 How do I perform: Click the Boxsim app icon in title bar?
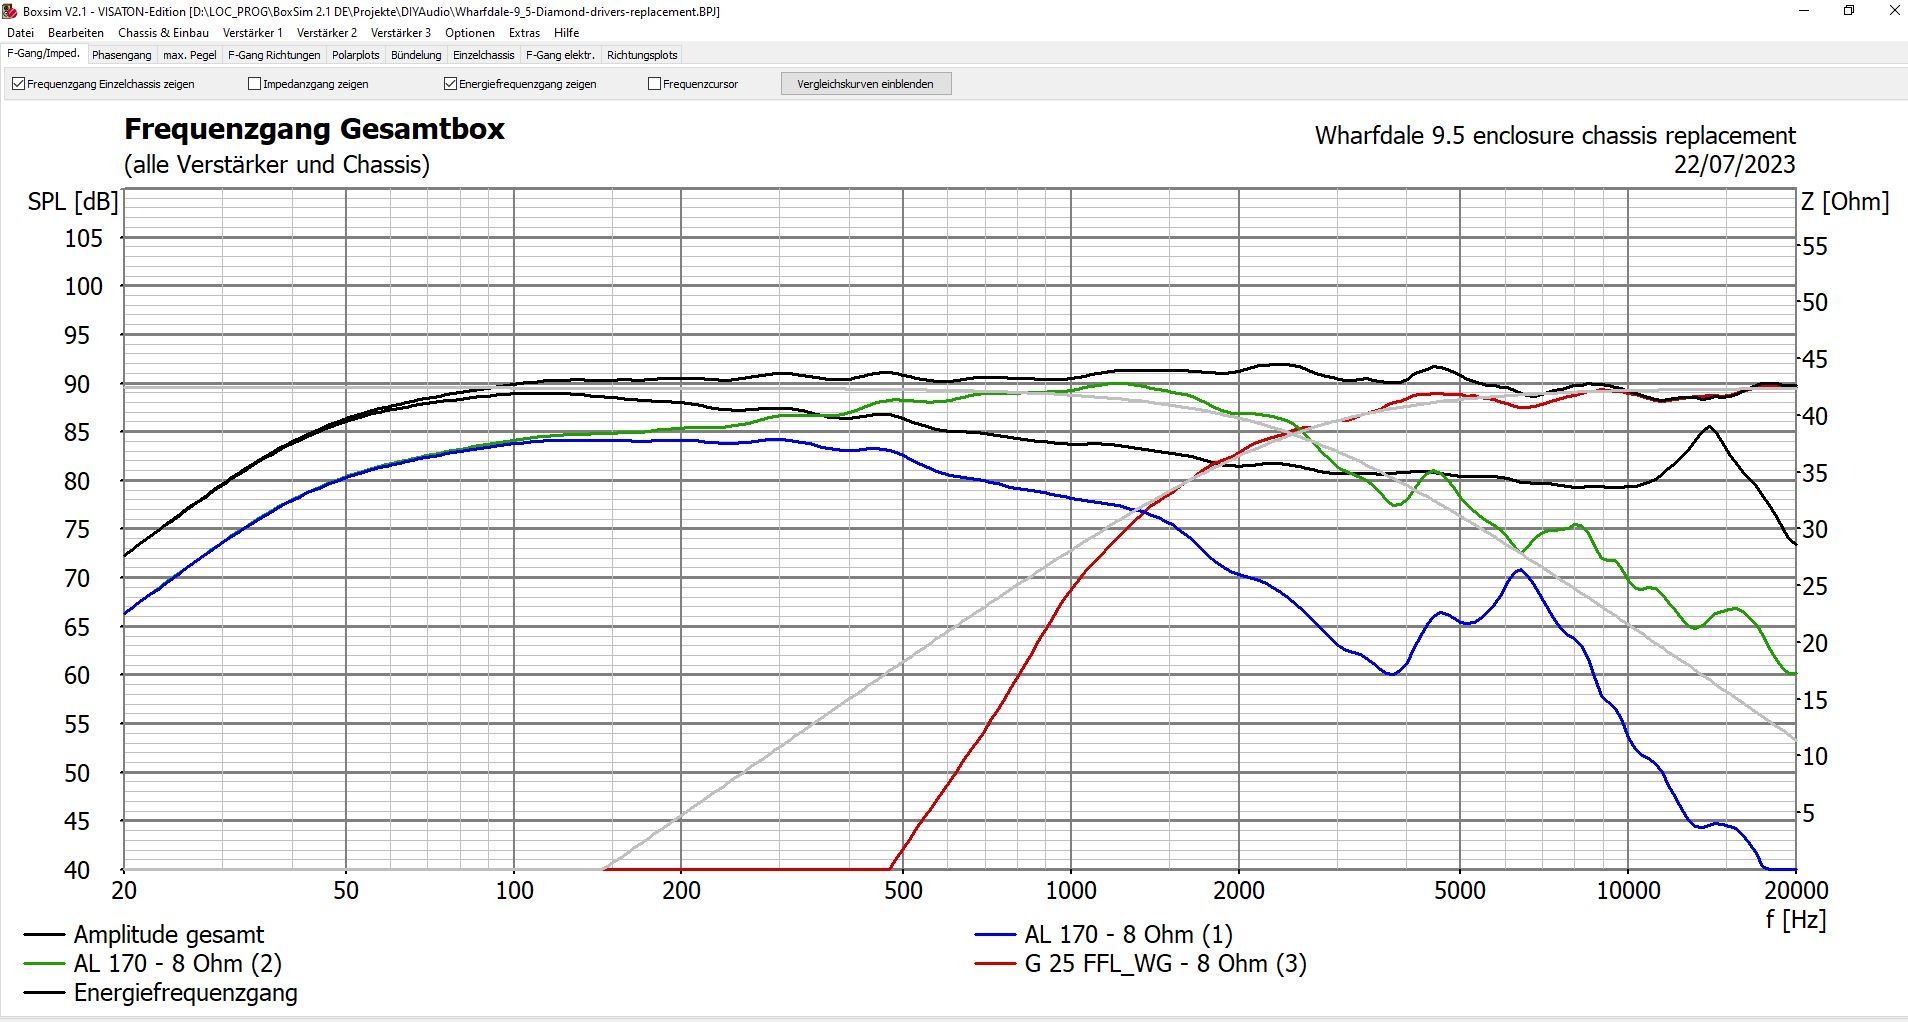pyautogui.click(x=10, y=11)
